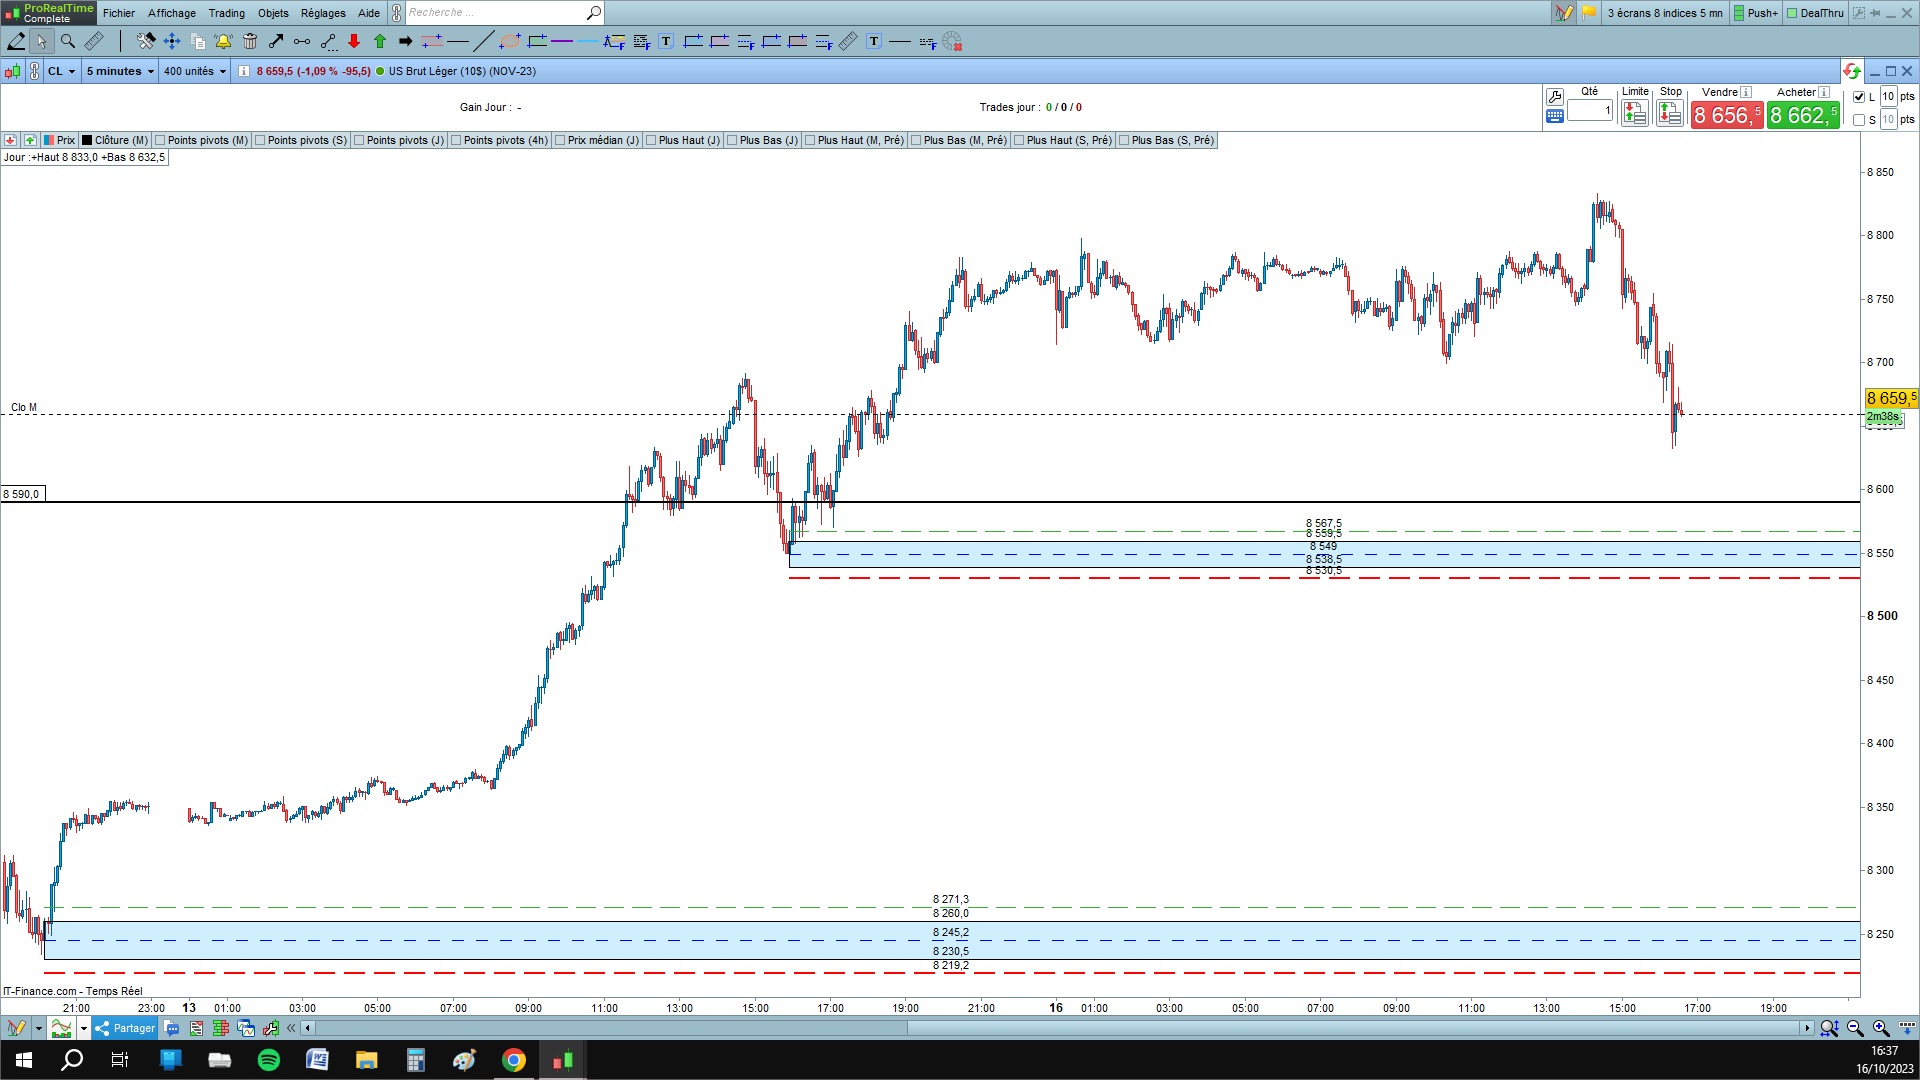Click the magnifier zoom tool
1920x1080 pixels.
coord(67,41)
